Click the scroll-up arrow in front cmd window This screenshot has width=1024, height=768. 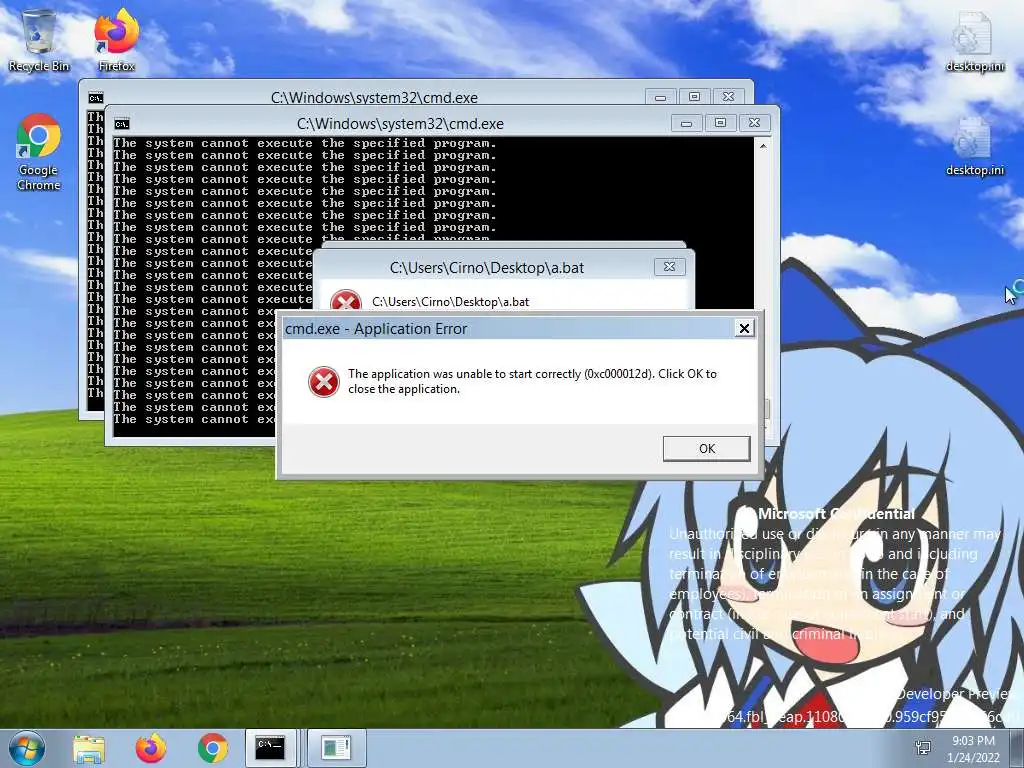point(763,146)
